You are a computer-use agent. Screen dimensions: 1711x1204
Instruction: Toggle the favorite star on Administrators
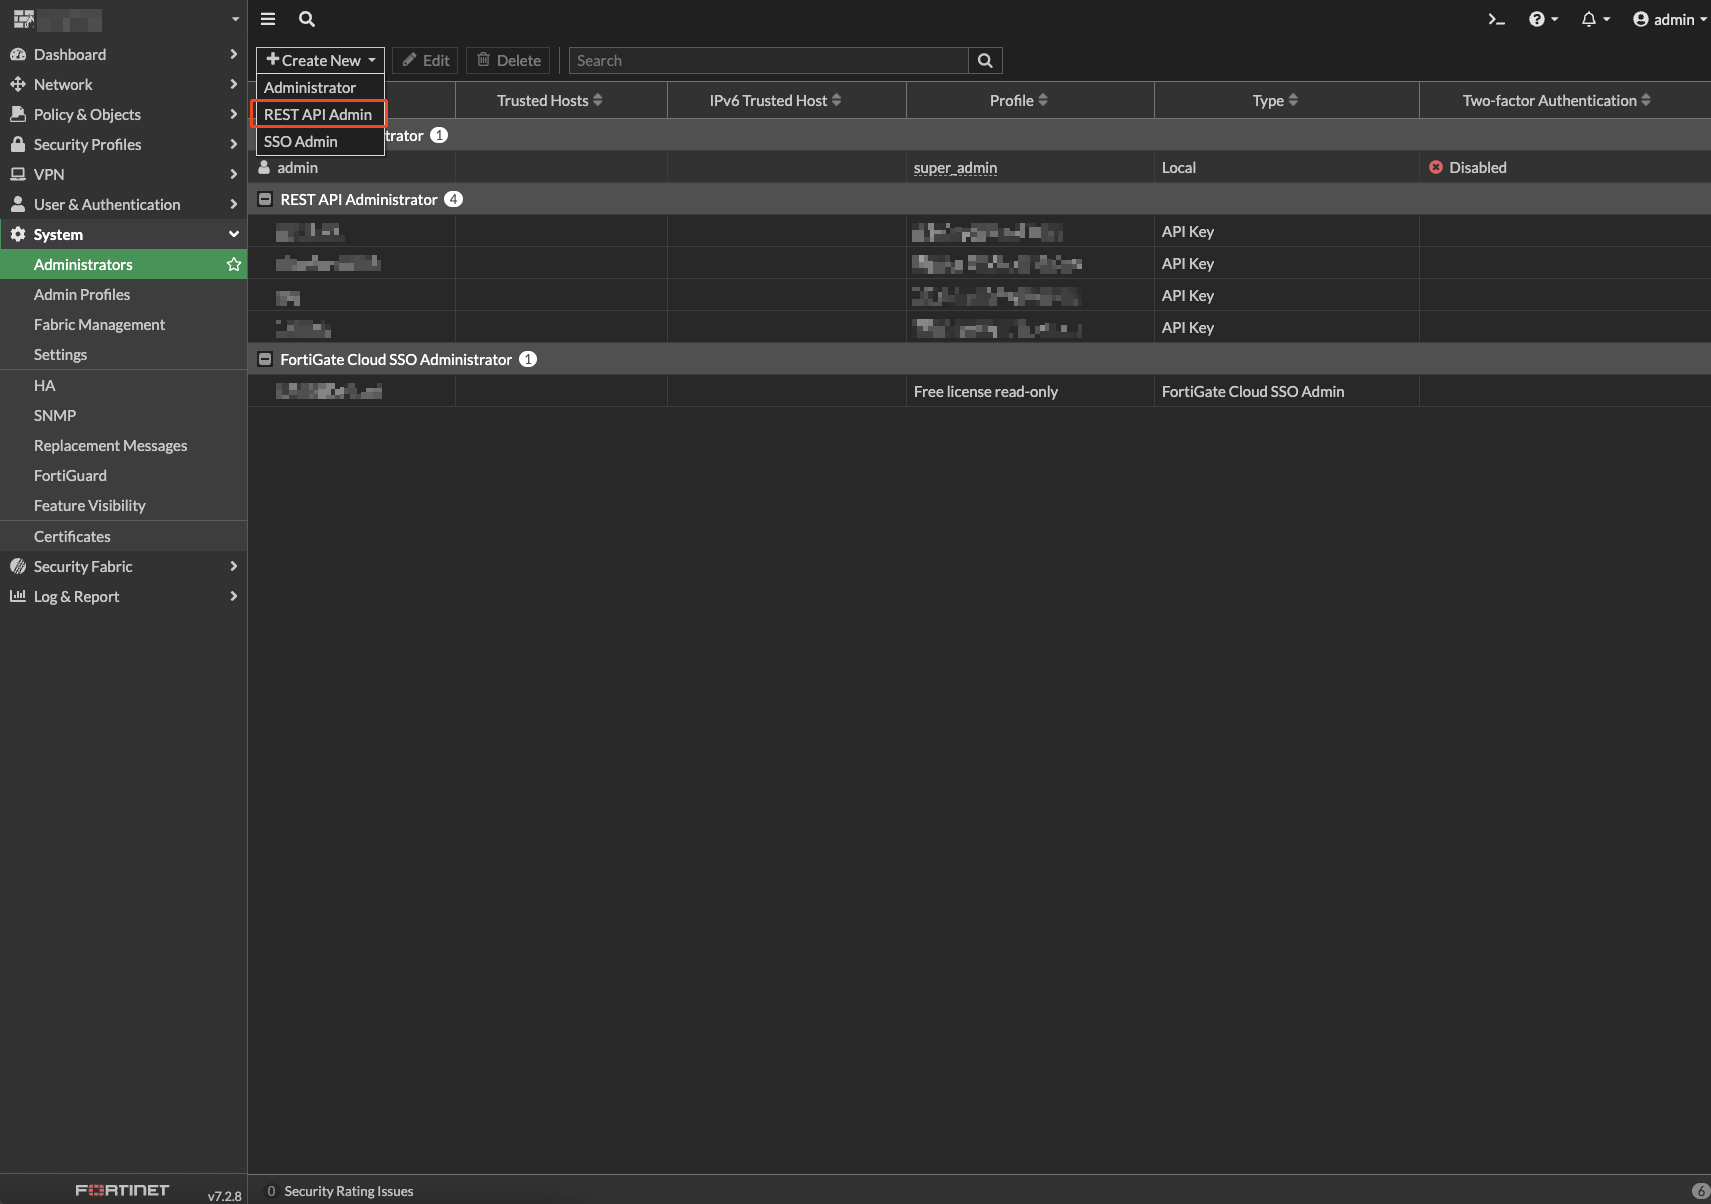pyautogui.click(x=233, y=264)
